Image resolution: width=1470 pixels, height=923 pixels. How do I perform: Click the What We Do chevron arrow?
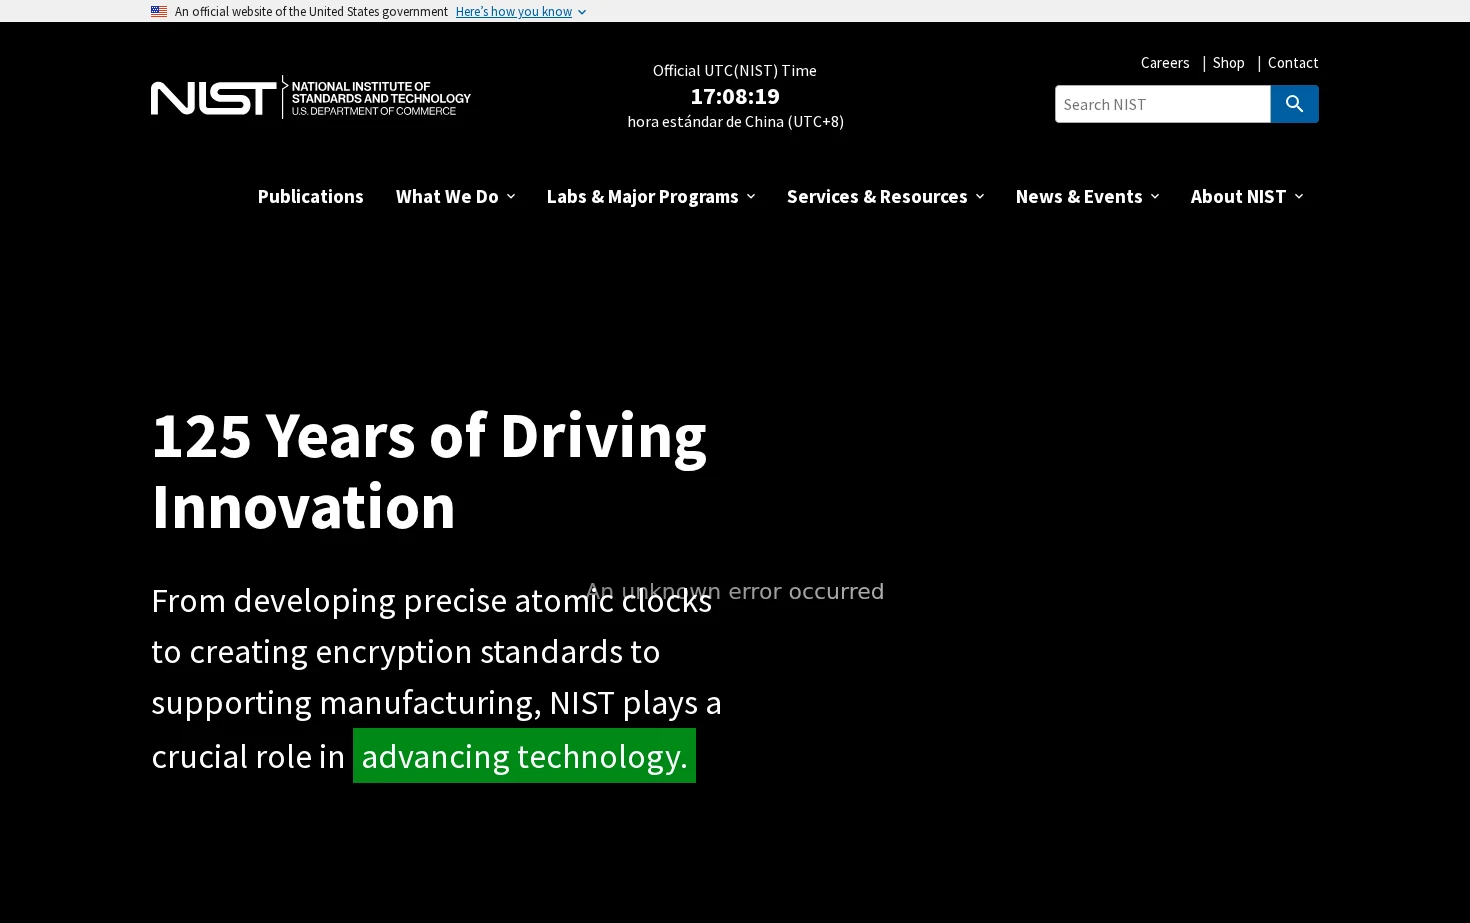coord(511,197)
